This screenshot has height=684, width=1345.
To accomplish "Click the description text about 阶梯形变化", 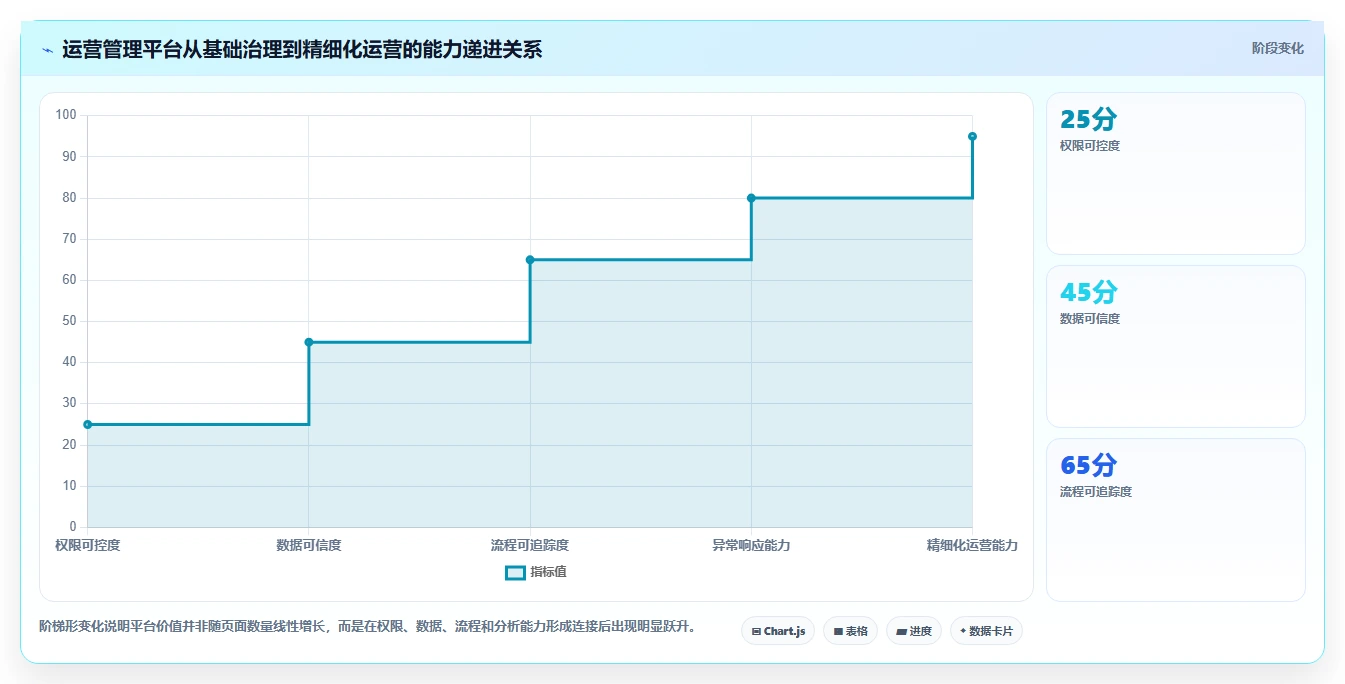I will point(367,627).
